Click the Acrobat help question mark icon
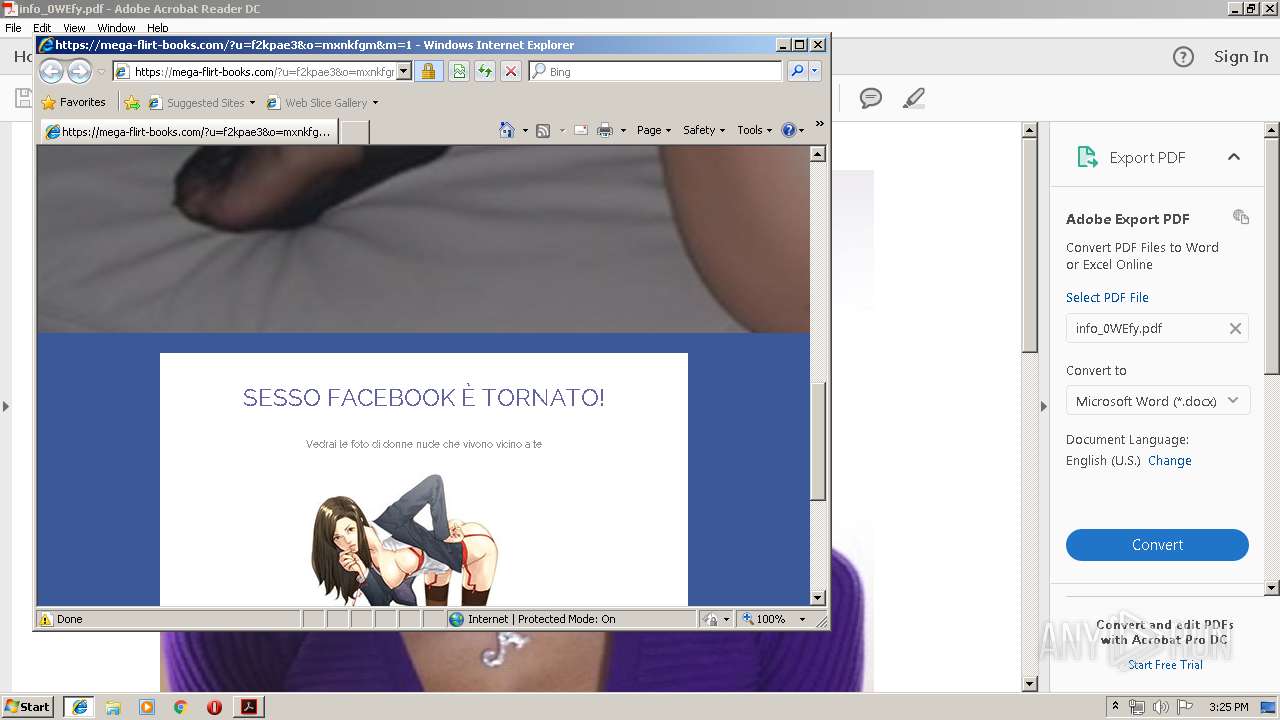The image size is (1280, 720). click(1183, 57)
